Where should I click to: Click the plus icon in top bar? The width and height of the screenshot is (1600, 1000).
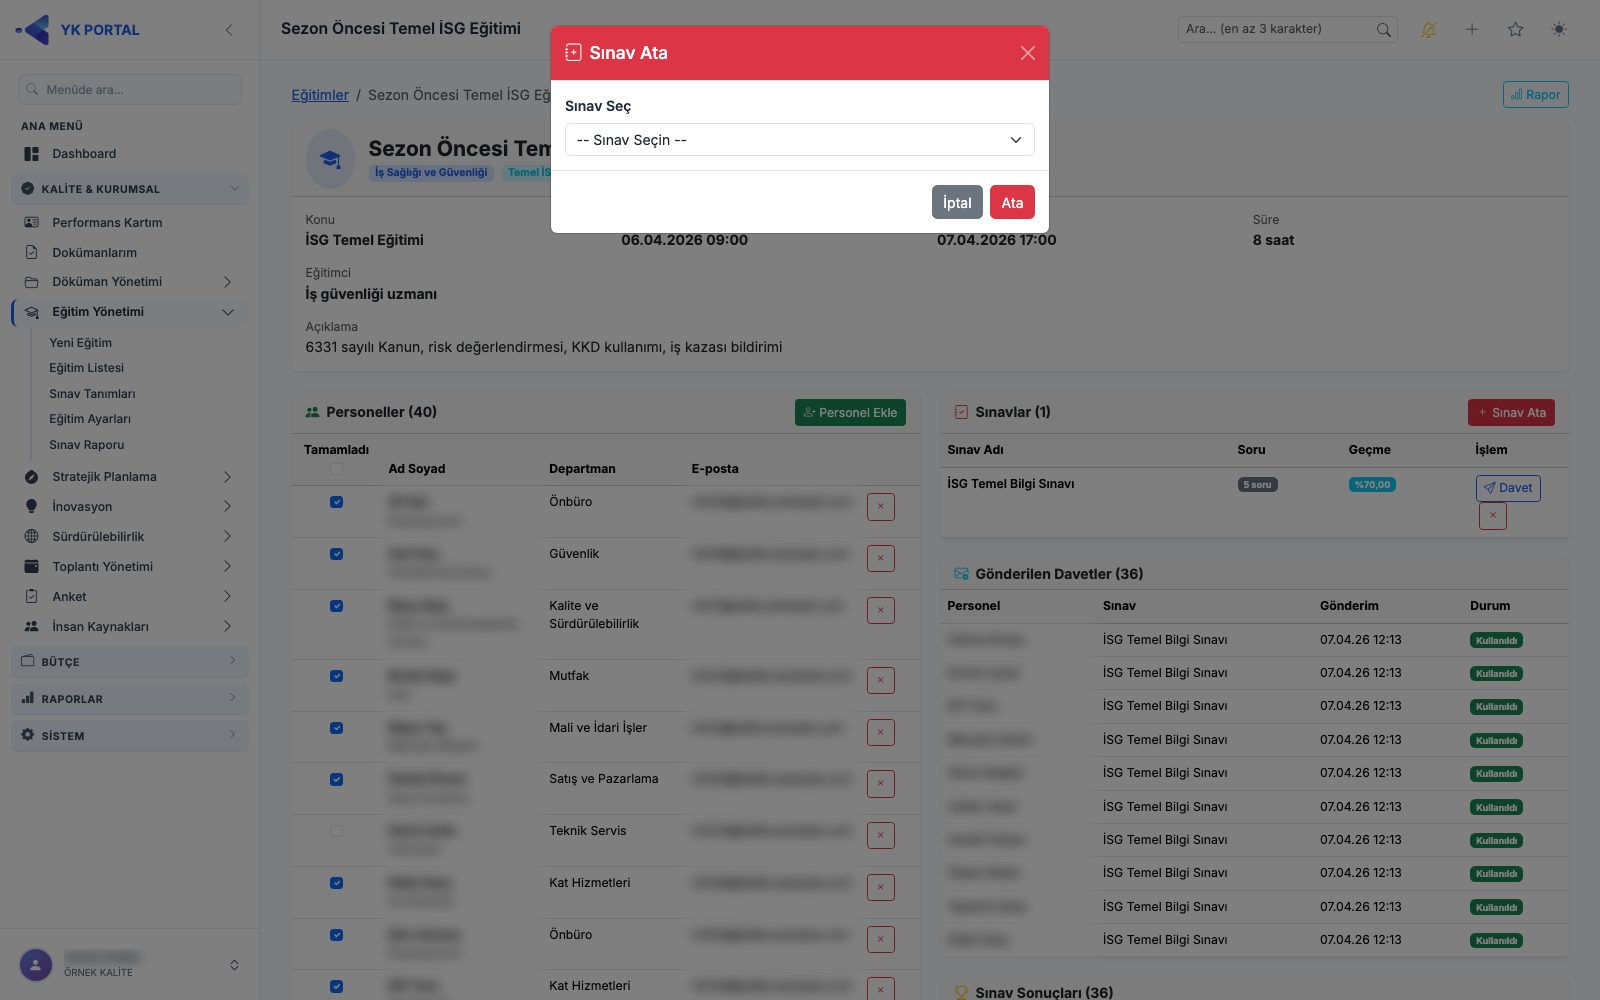point(1472,30)
